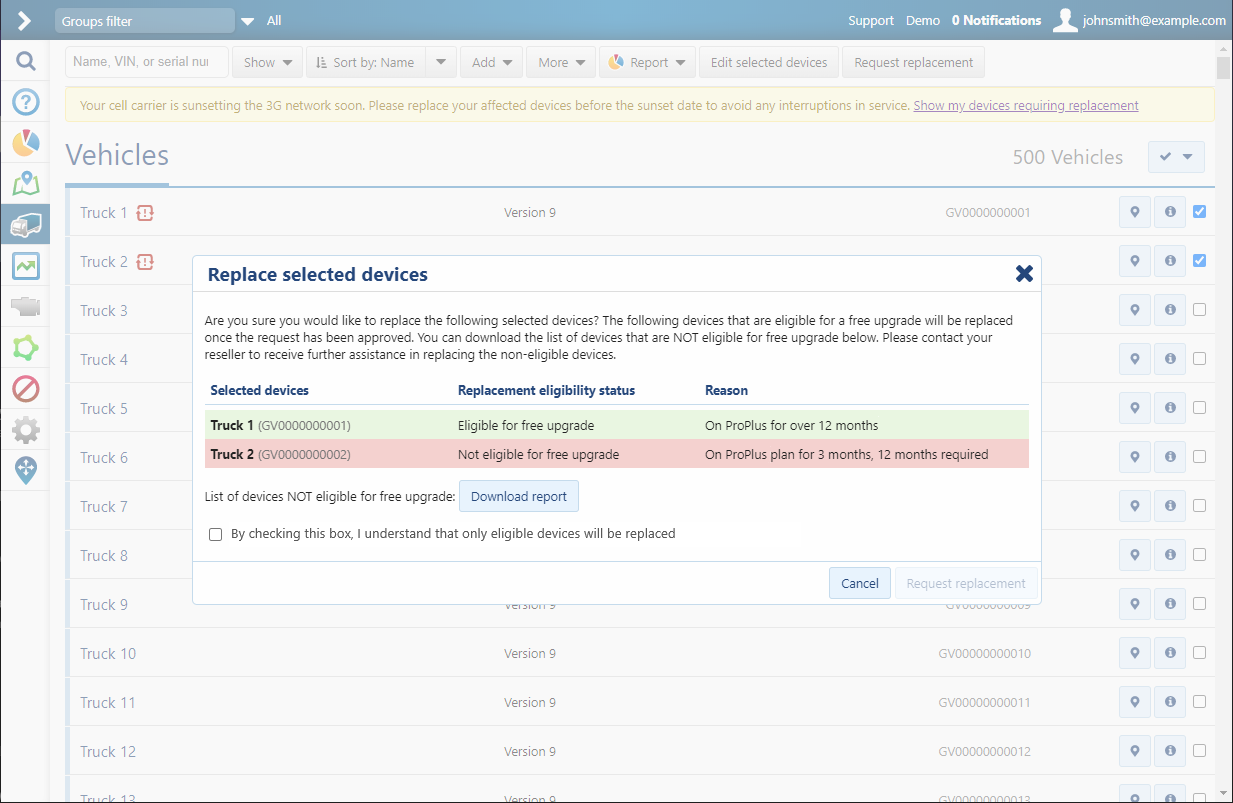The width and height of the screenshot is (1233, 803).
Task: Click the Administration gear sidebar icon
Action: pos(25,430)
